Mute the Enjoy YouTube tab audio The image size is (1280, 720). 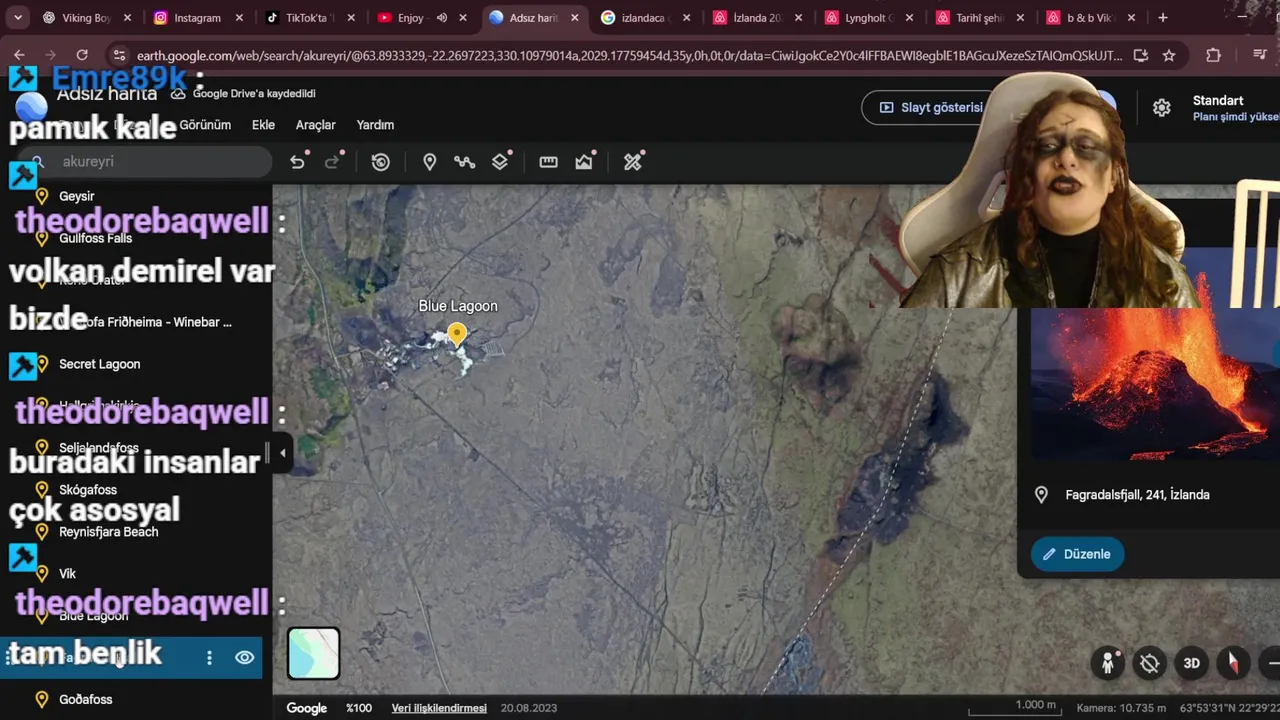coord(441,18)
